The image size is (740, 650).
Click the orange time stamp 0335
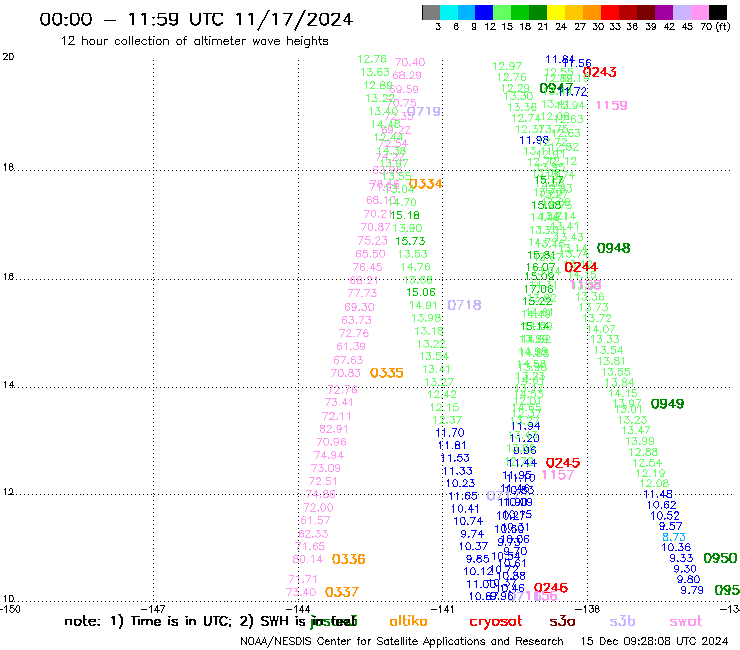(387, 373)
